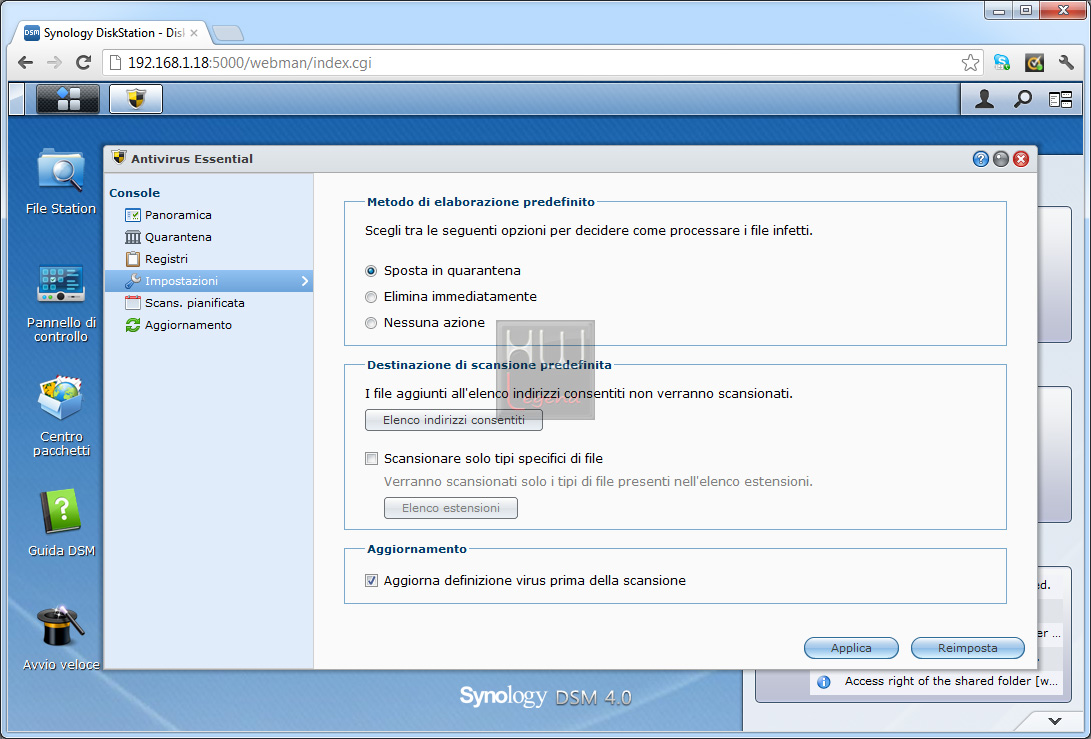
Task: Click the browser forward arrow
Action: pyautogui.click(x=54, y=63)
